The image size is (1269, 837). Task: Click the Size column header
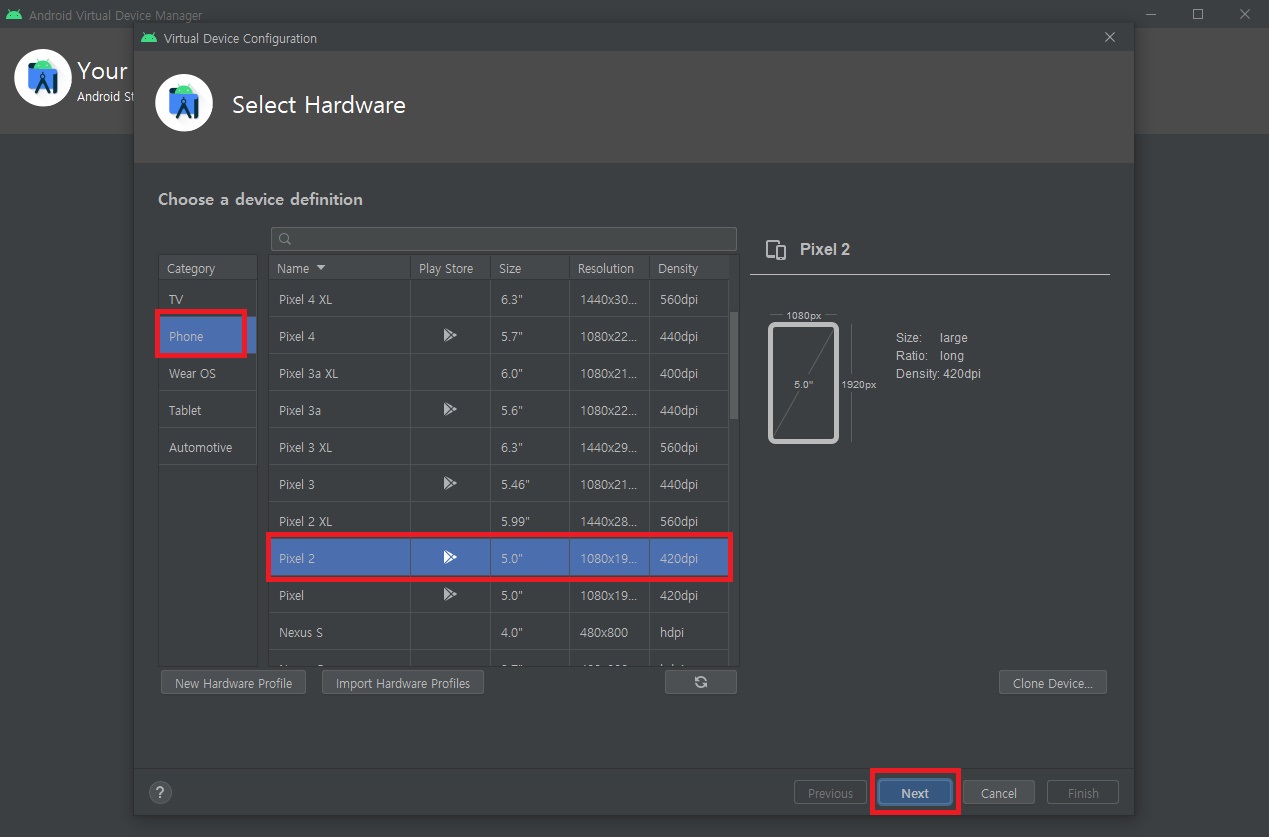tap(530, 268)
